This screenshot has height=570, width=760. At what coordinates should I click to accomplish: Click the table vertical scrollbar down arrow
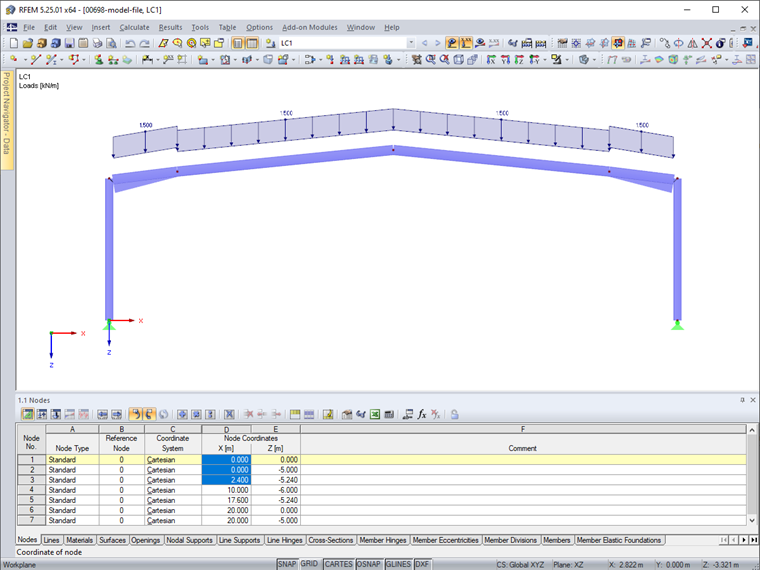coord(752,520)
